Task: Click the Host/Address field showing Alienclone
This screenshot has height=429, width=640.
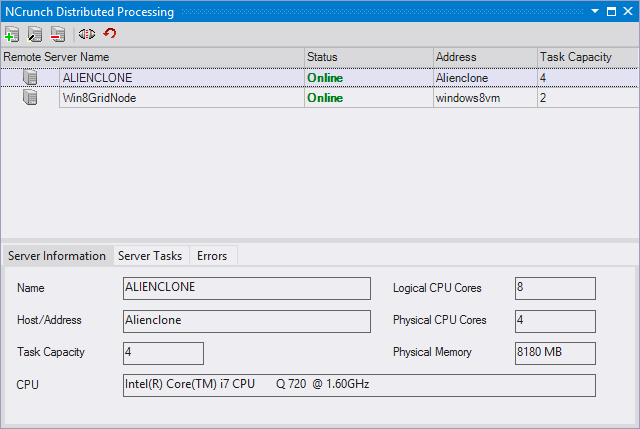Action: click(245, 321)
